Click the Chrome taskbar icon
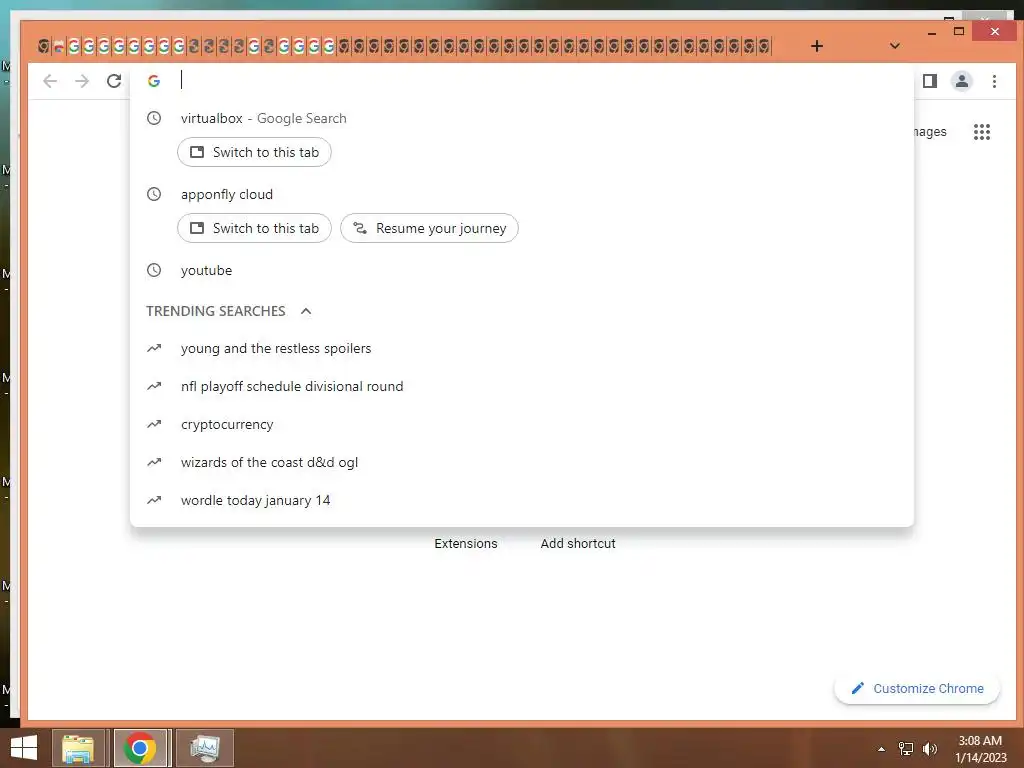Viewport: 1024px width, 768px height. tap(140, 748)
